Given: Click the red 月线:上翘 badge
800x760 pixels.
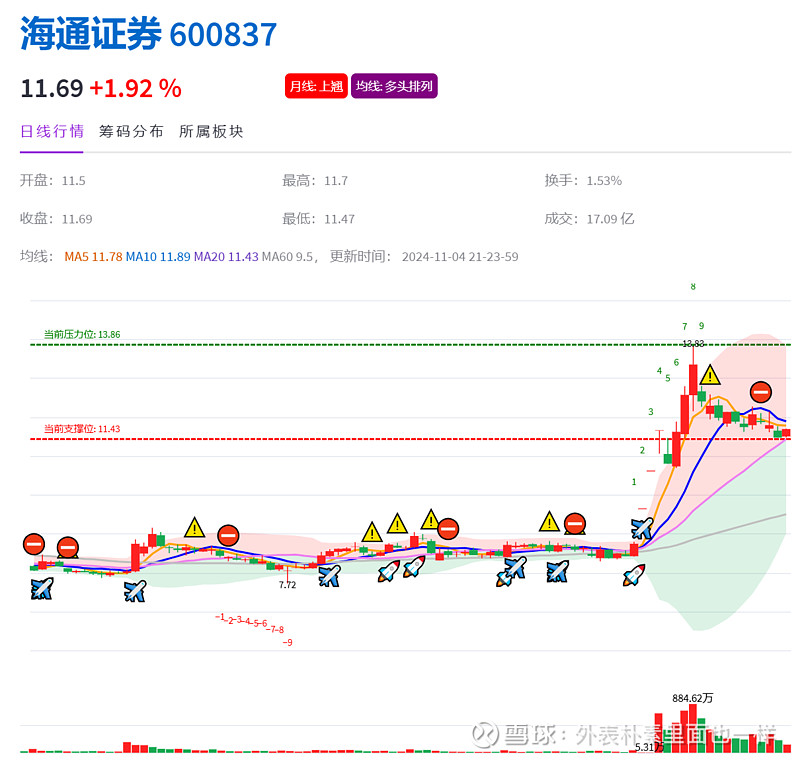Looking at the screenshot, I should click(x=316, y=86).
